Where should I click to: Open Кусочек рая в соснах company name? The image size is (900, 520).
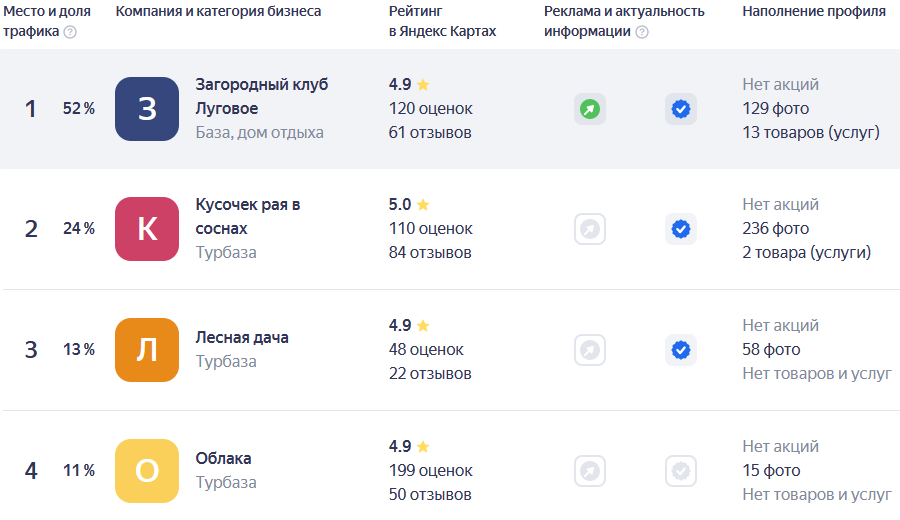(x=248, y=216)
